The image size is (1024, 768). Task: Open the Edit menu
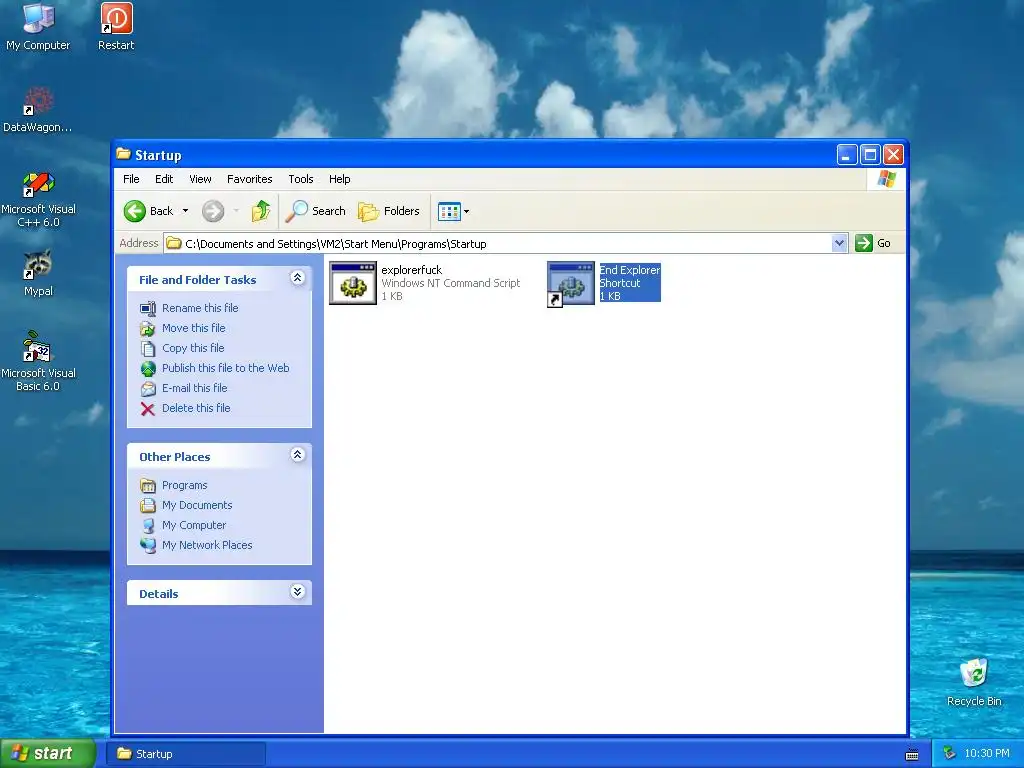164,179
